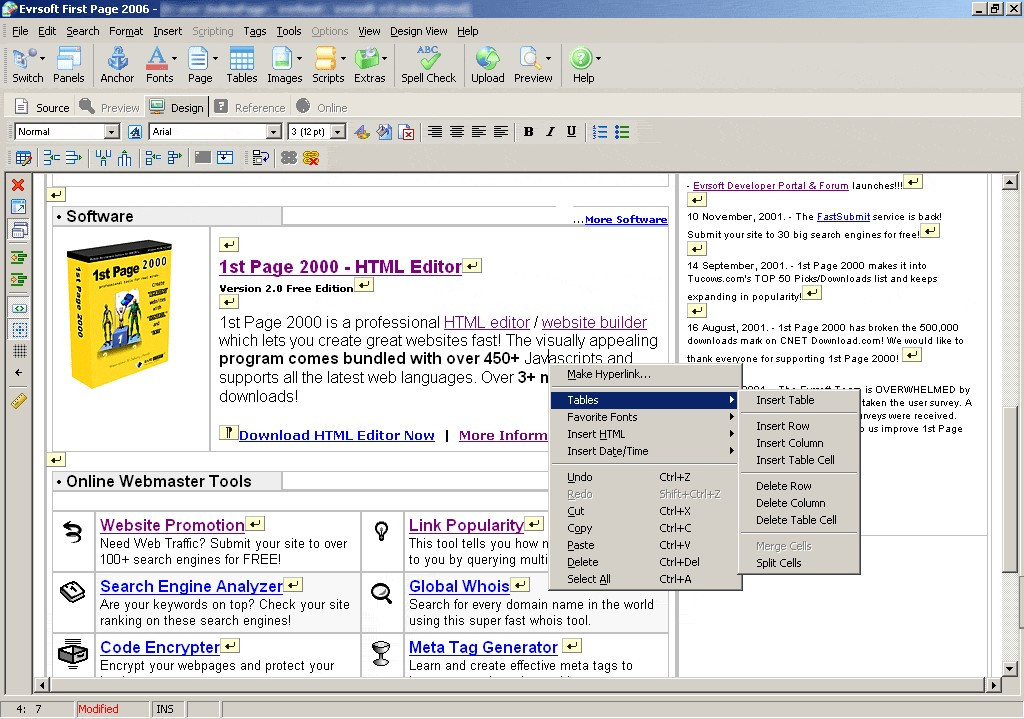1024x719 pixels.
Task: Click the Switch toolbar icon
Action: point(24,59)
